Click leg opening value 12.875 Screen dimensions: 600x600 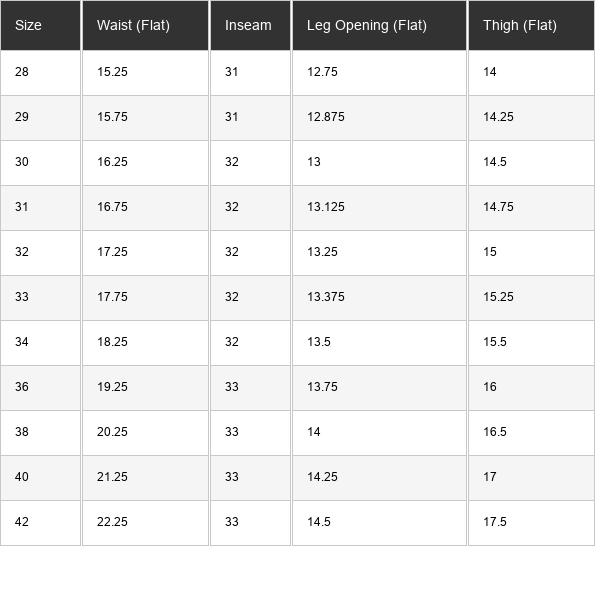point(326,117)
